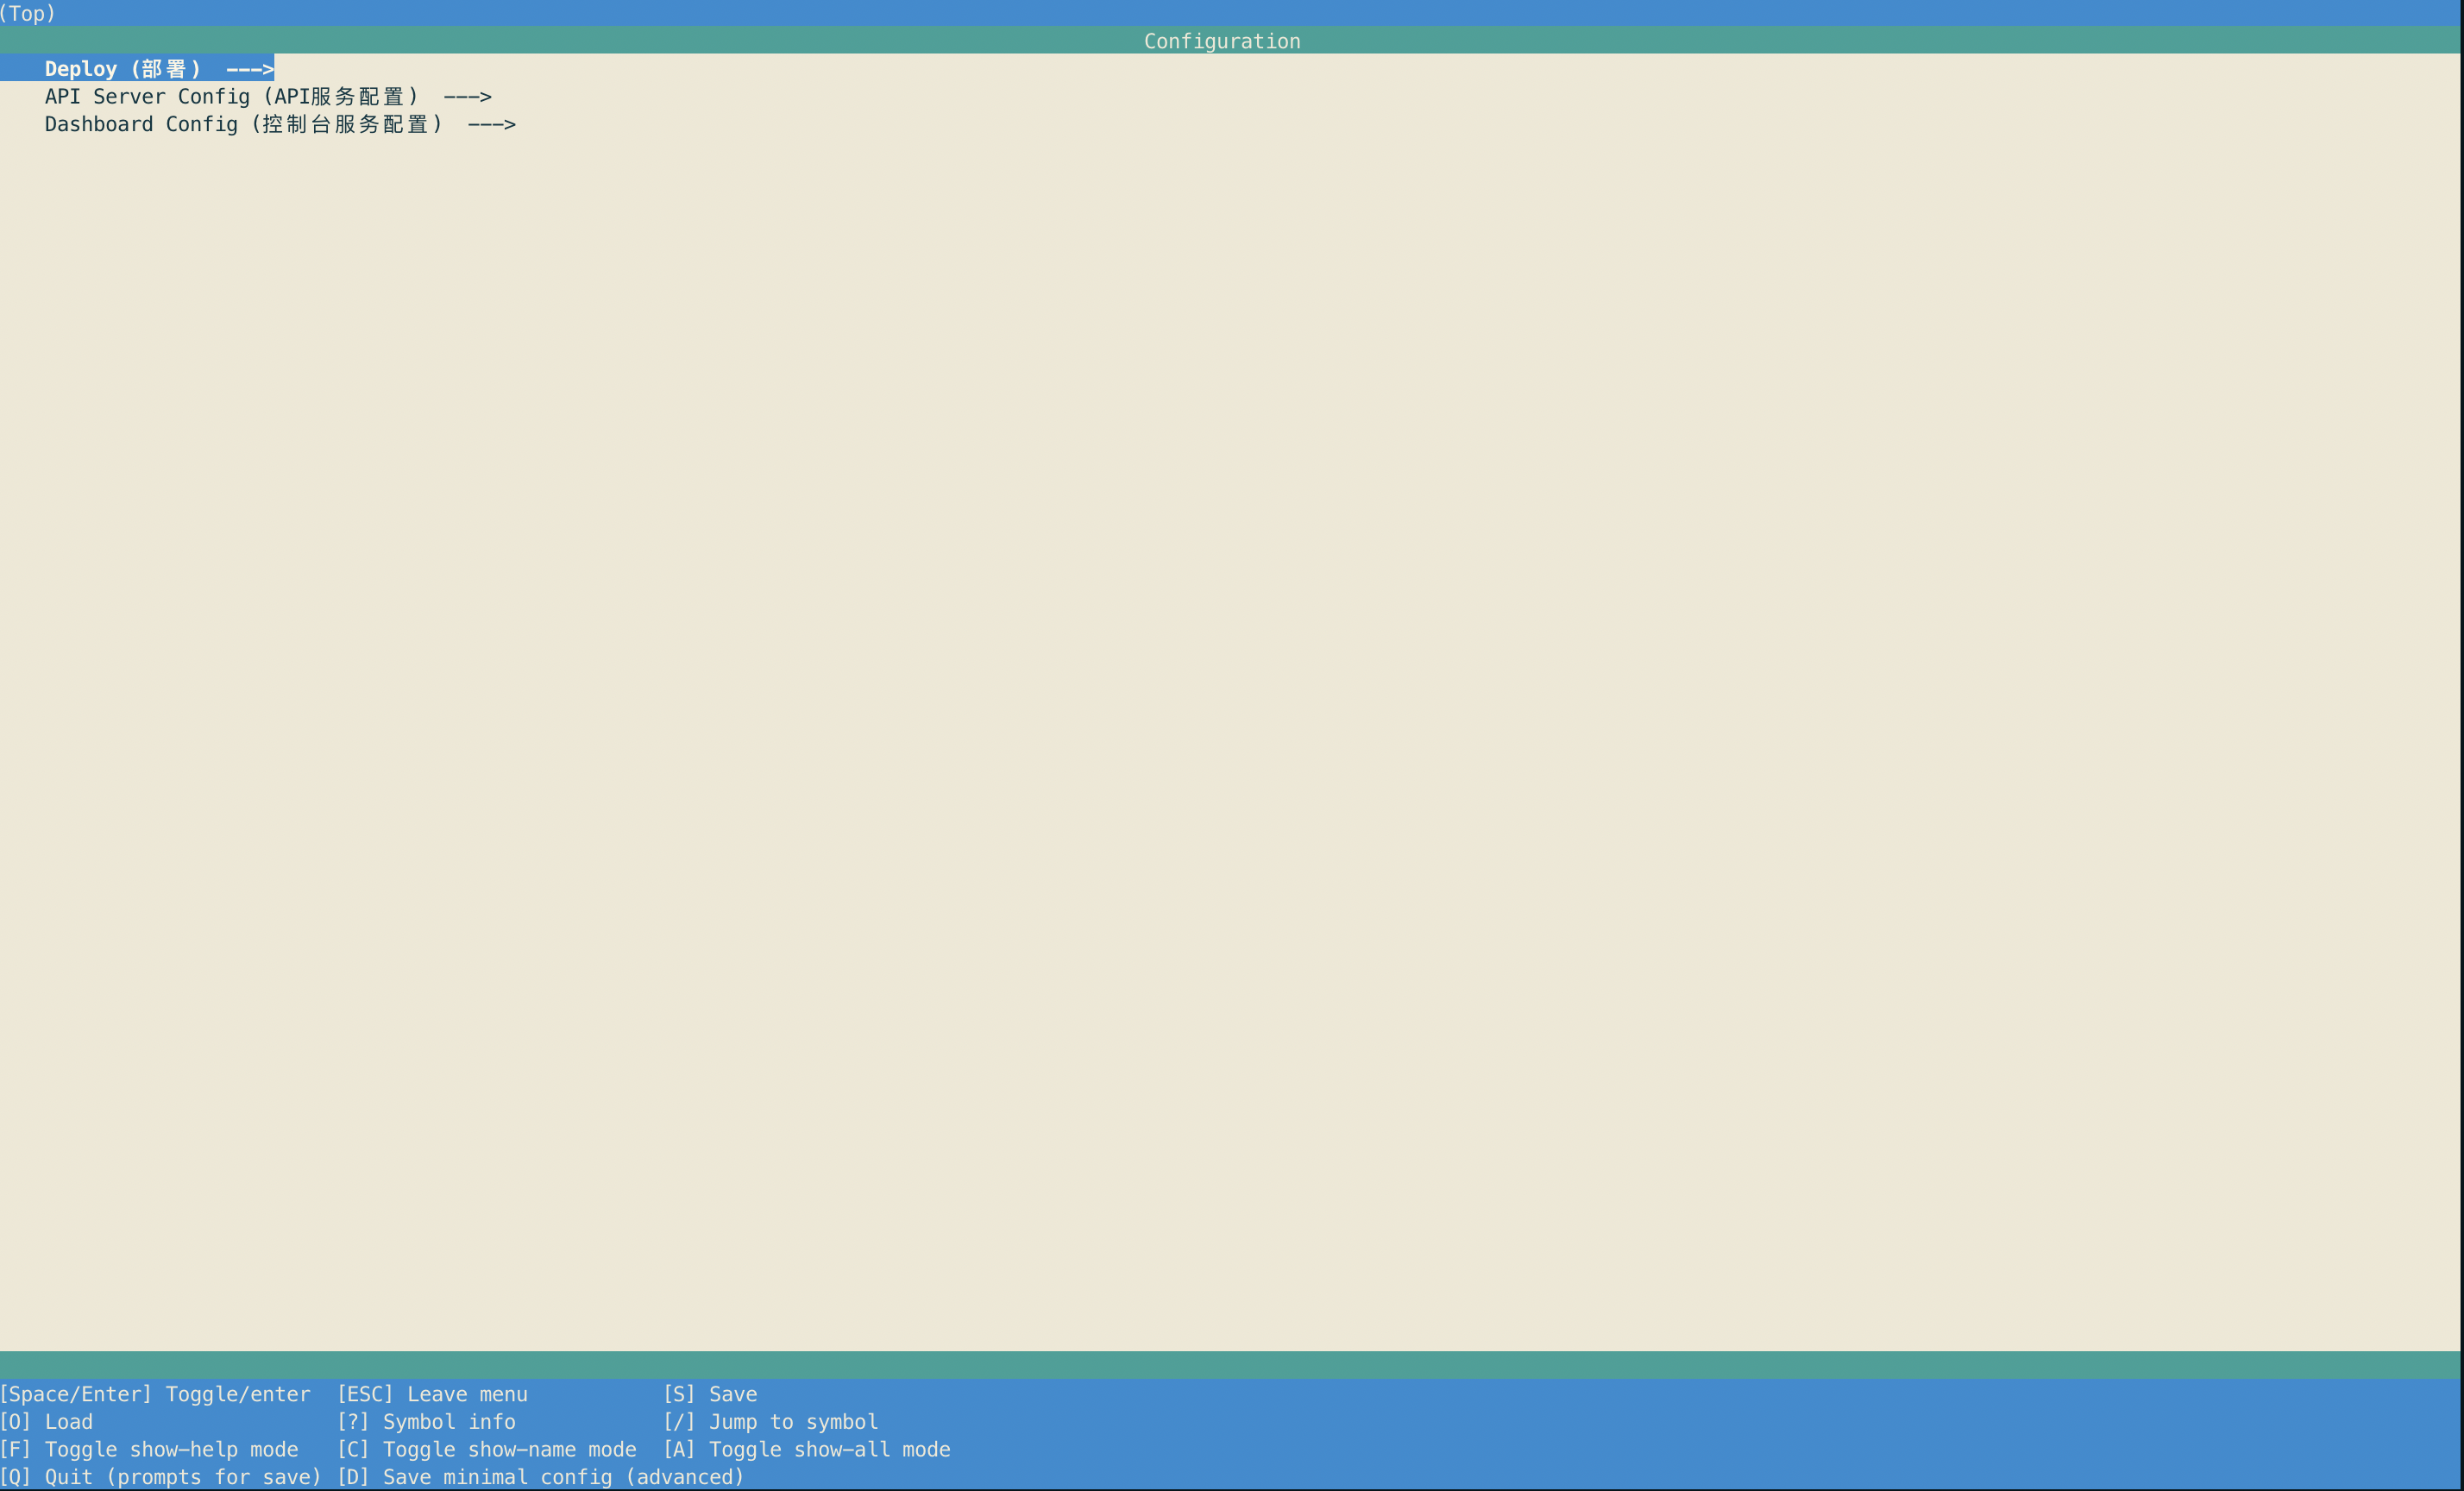This screenshot has height=1491, width=2464.
Task: Click the [ESC] Leave menu hint
Action: (432, 1394)
